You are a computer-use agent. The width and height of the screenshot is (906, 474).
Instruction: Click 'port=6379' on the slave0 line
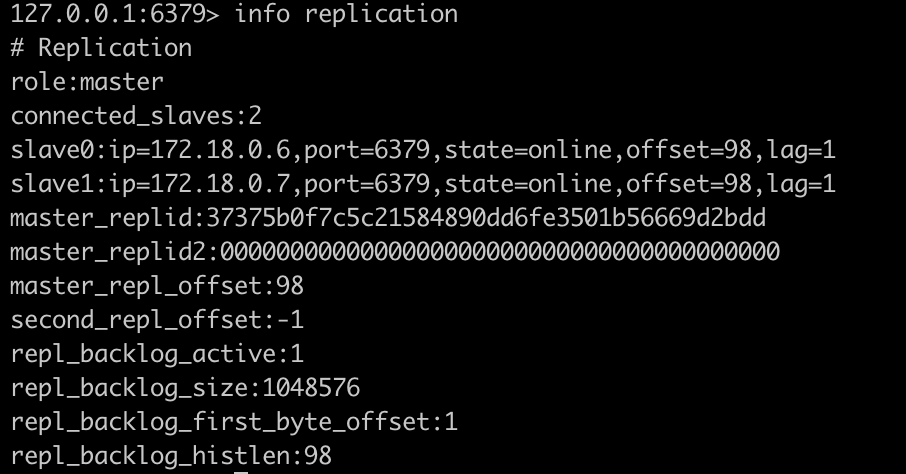click(367, 150)
